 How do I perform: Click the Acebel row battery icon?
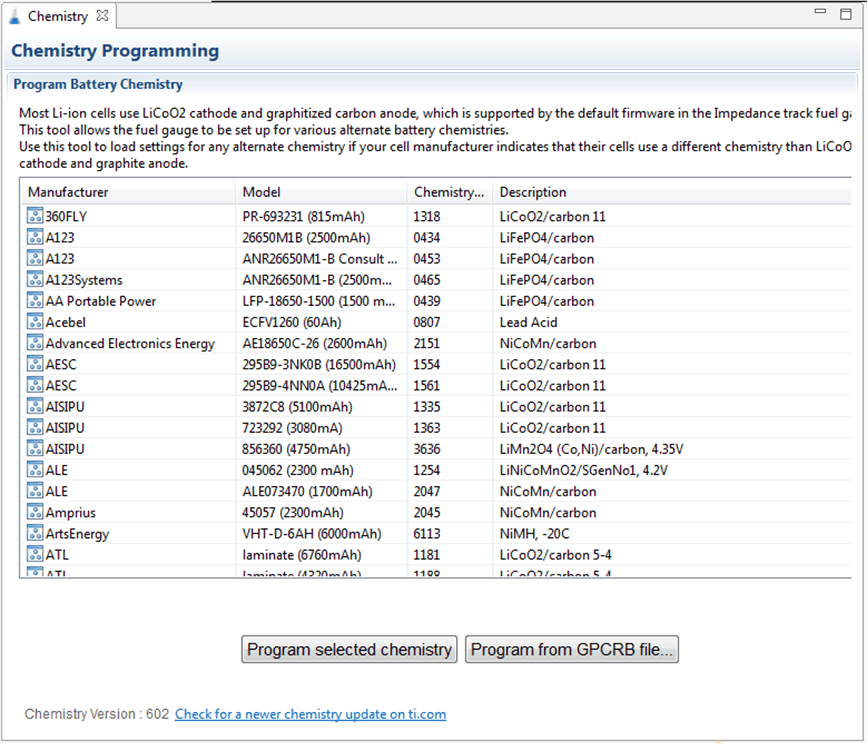coord(35,322)
